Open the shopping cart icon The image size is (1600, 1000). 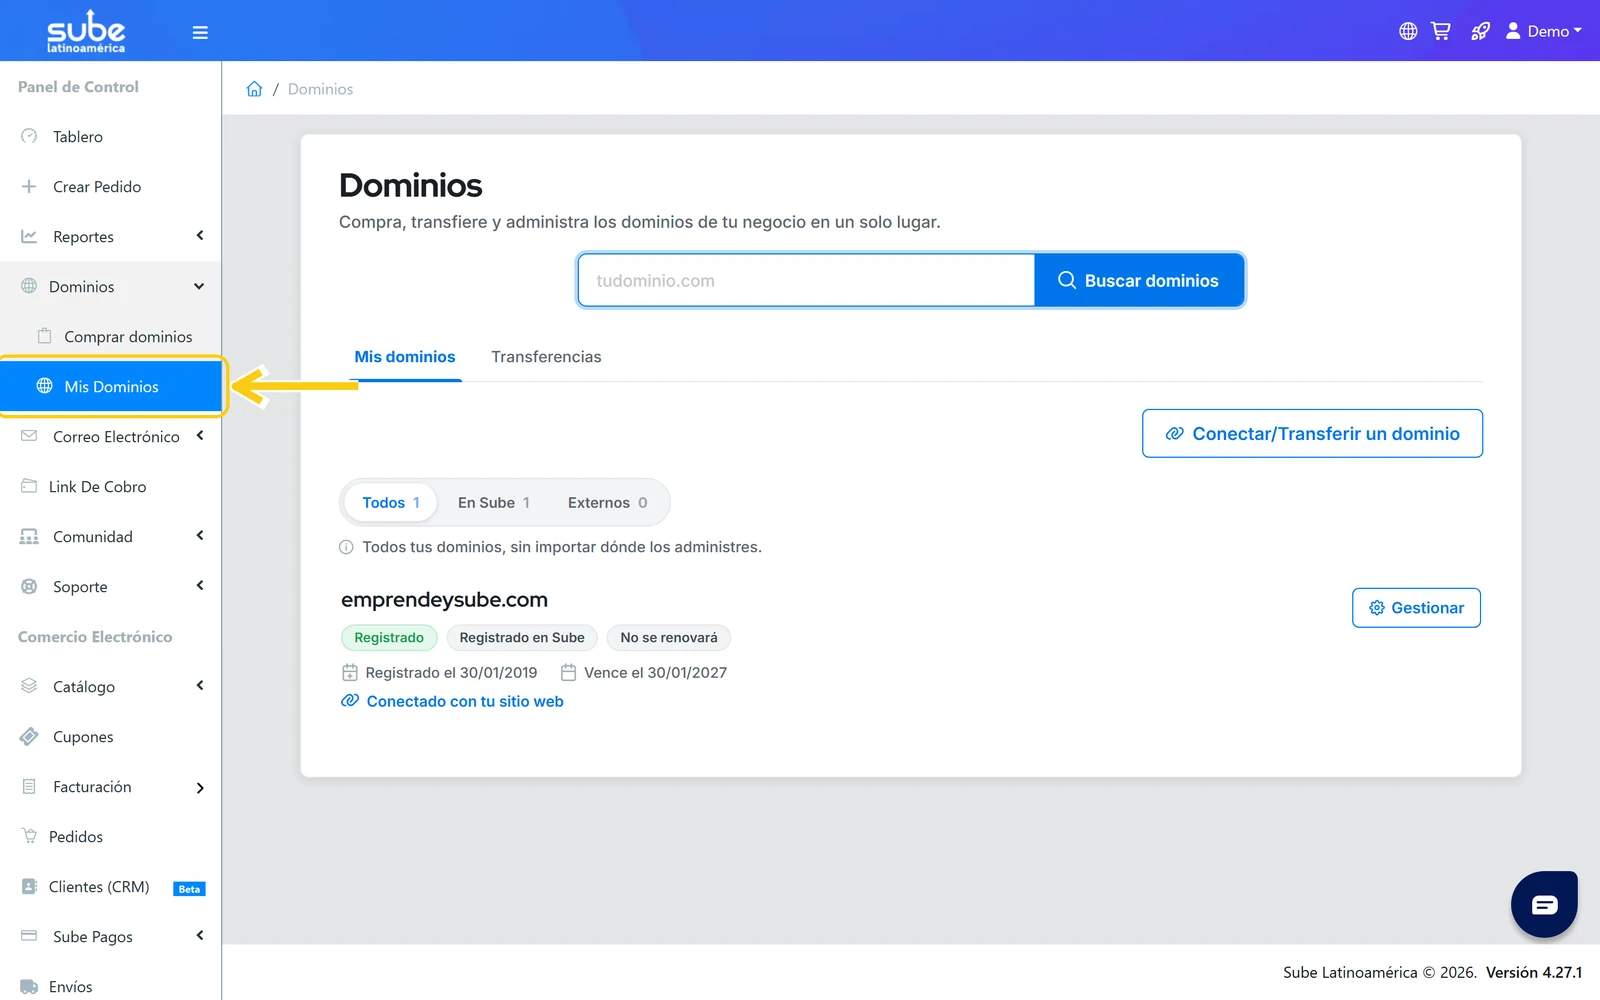pos(1441,31)
